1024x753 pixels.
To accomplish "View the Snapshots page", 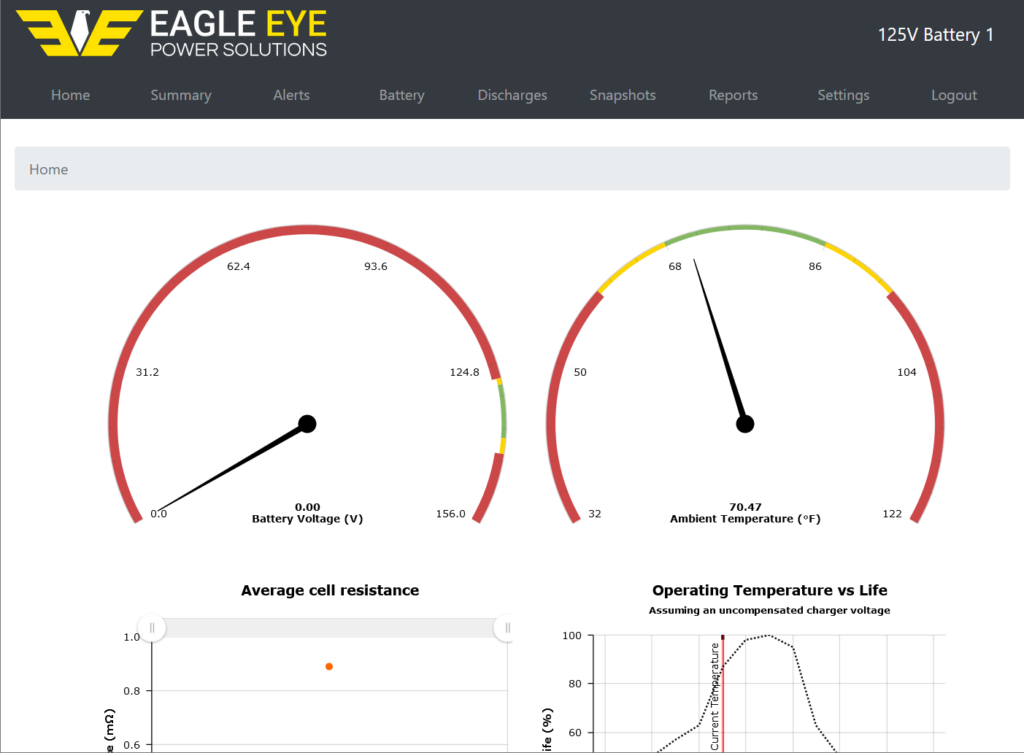I will pyautogui.click(x=622, y=95).
